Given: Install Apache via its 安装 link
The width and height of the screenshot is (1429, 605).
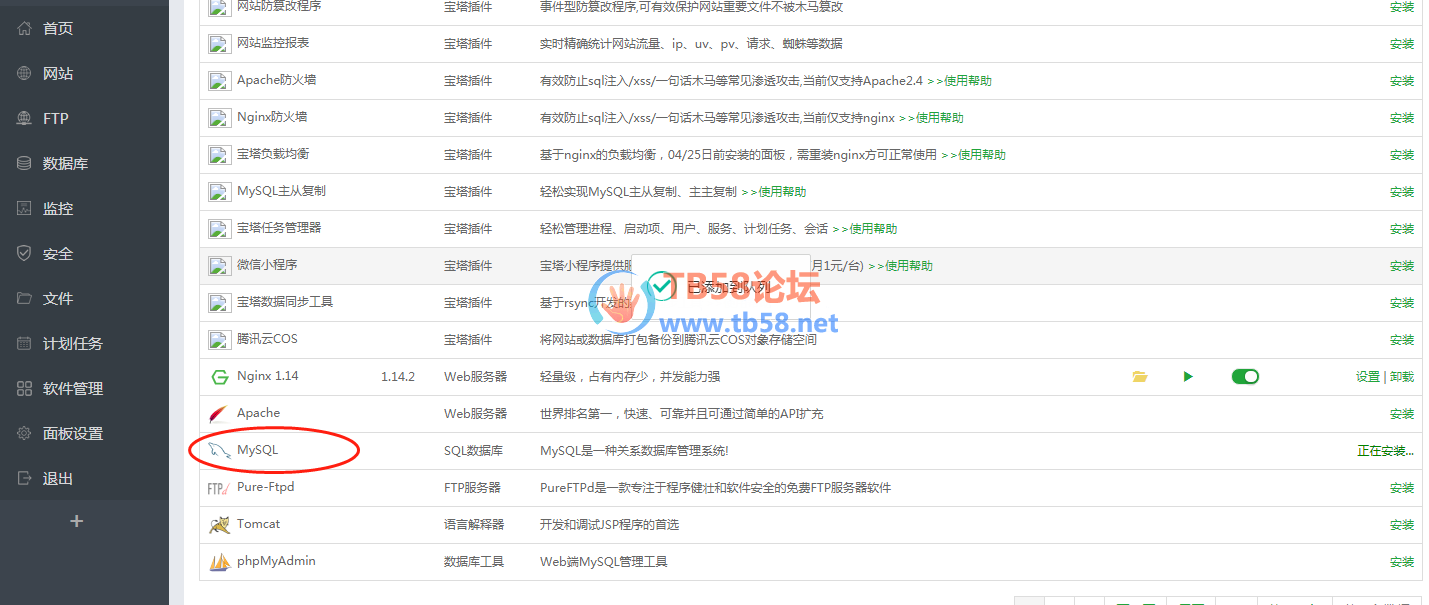Looking at the screenshot, I should click(1402, 414).
